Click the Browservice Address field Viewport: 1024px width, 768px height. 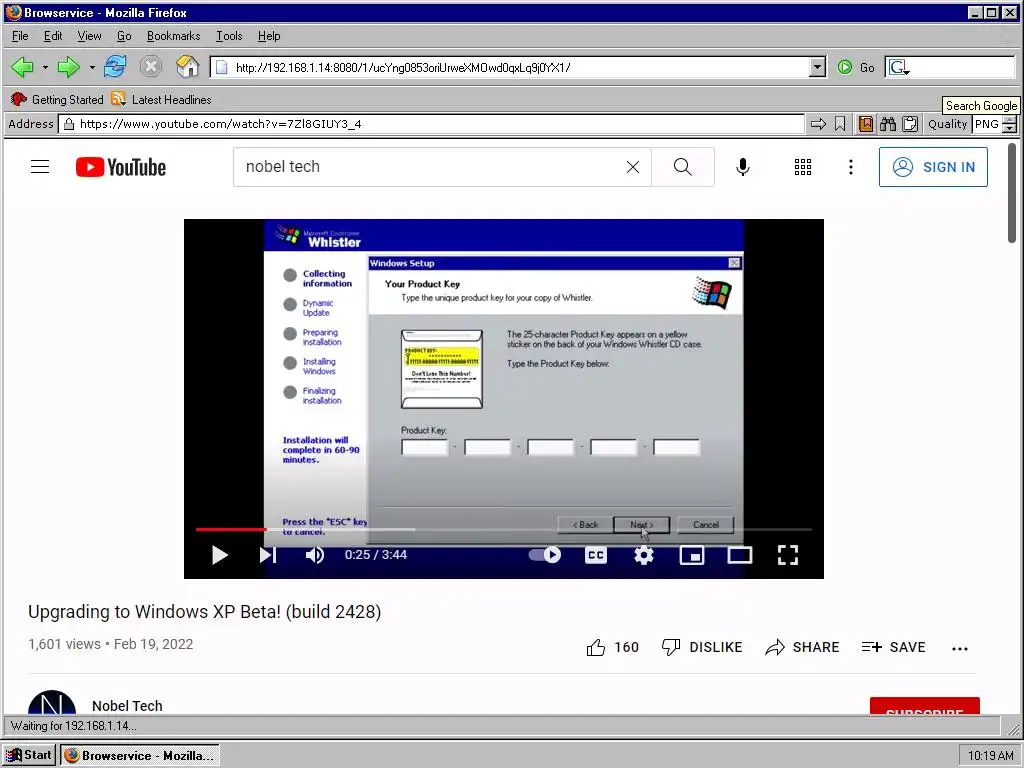432,124
